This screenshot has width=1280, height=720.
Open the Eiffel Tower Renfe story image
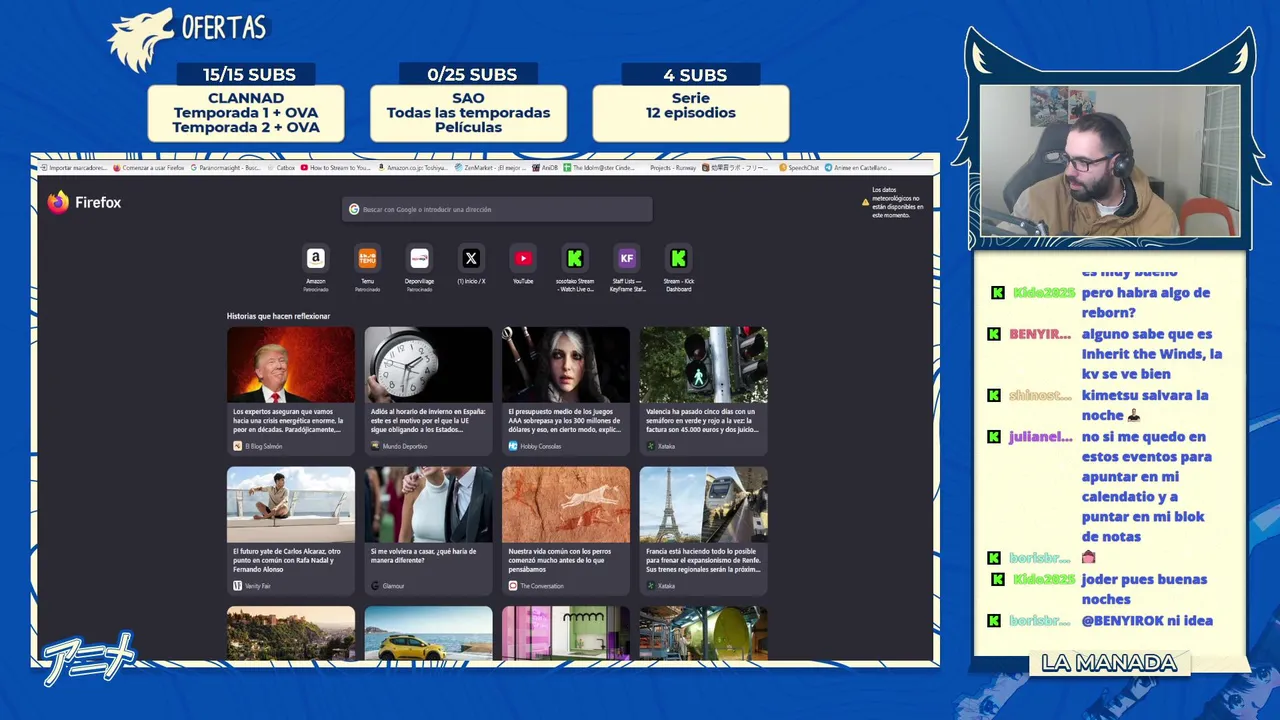click(x=704, y=504)
